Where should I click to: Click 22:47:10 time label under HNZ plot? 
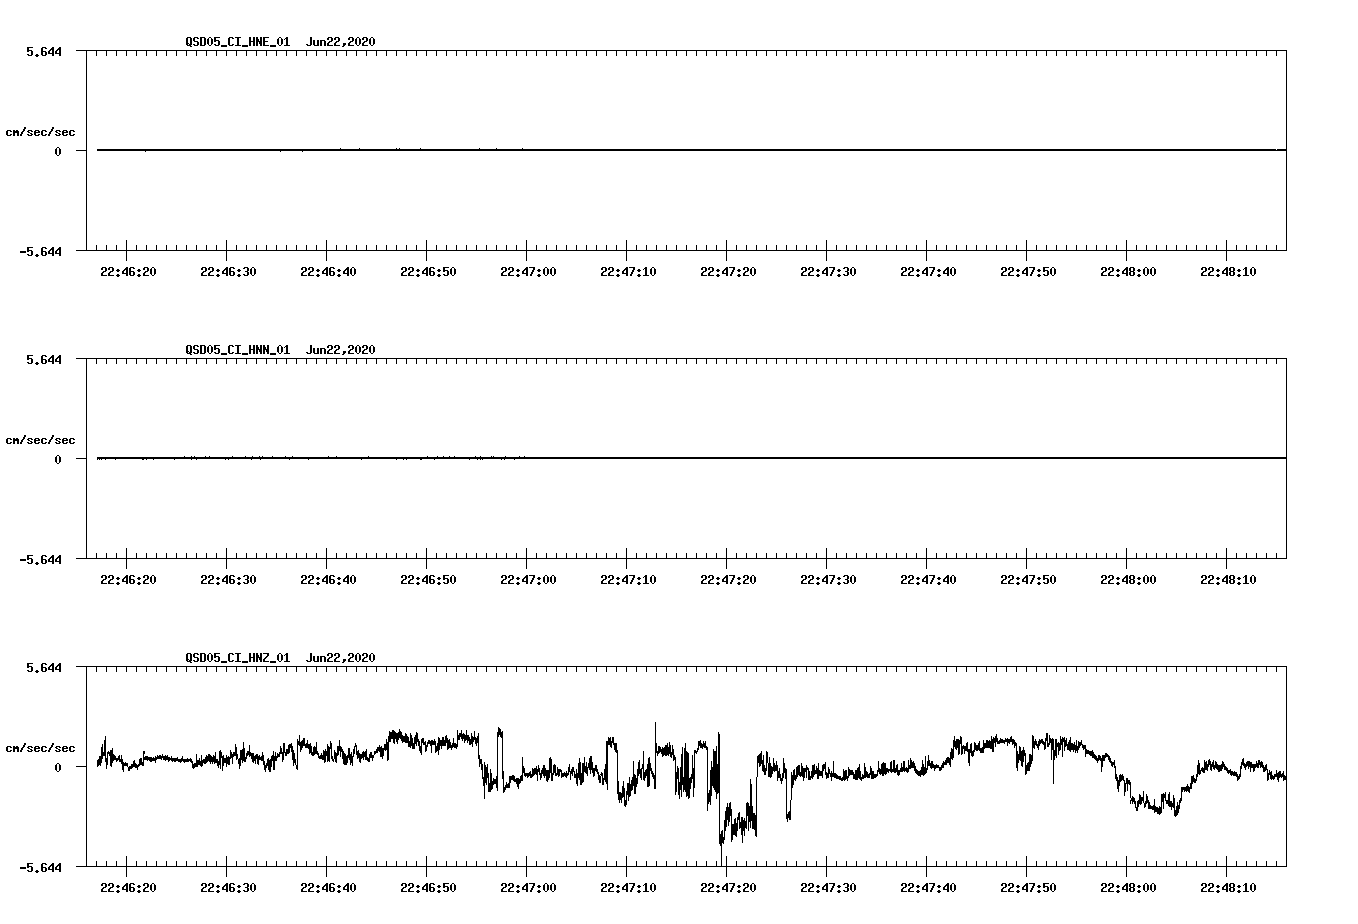pos(628,887)
